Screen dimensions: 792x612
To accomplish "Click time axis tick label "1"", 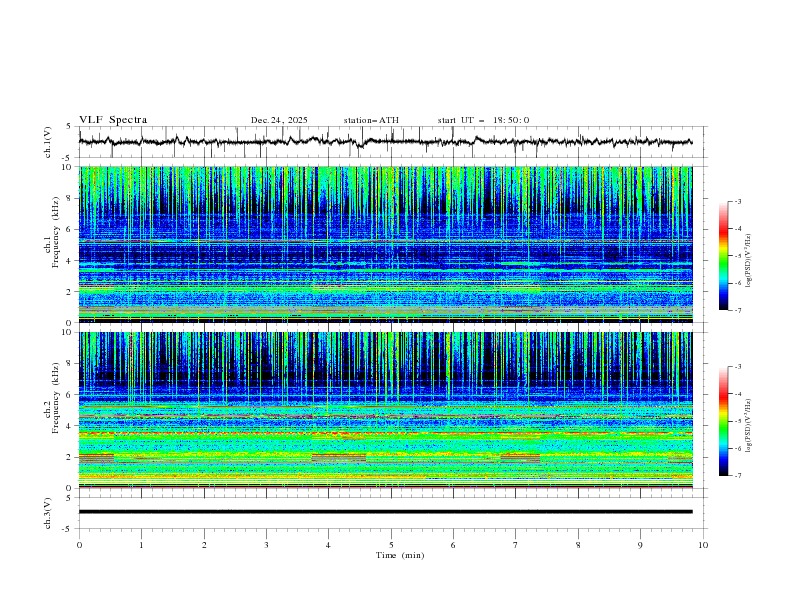I will pos(141,545).
